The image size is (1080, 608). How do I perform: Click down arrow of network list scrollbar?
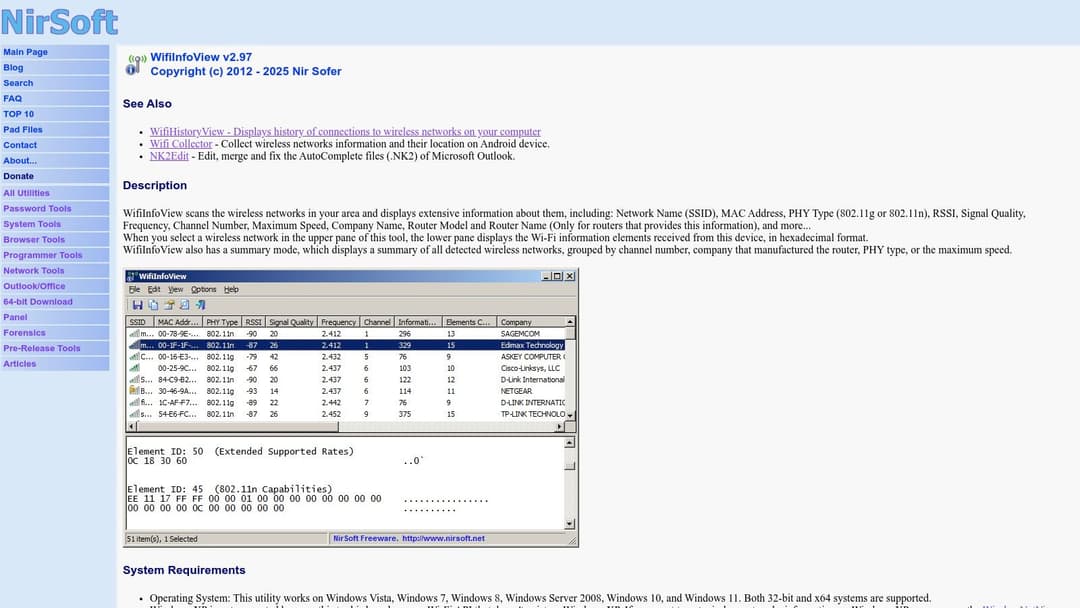(x=570, y=415)
